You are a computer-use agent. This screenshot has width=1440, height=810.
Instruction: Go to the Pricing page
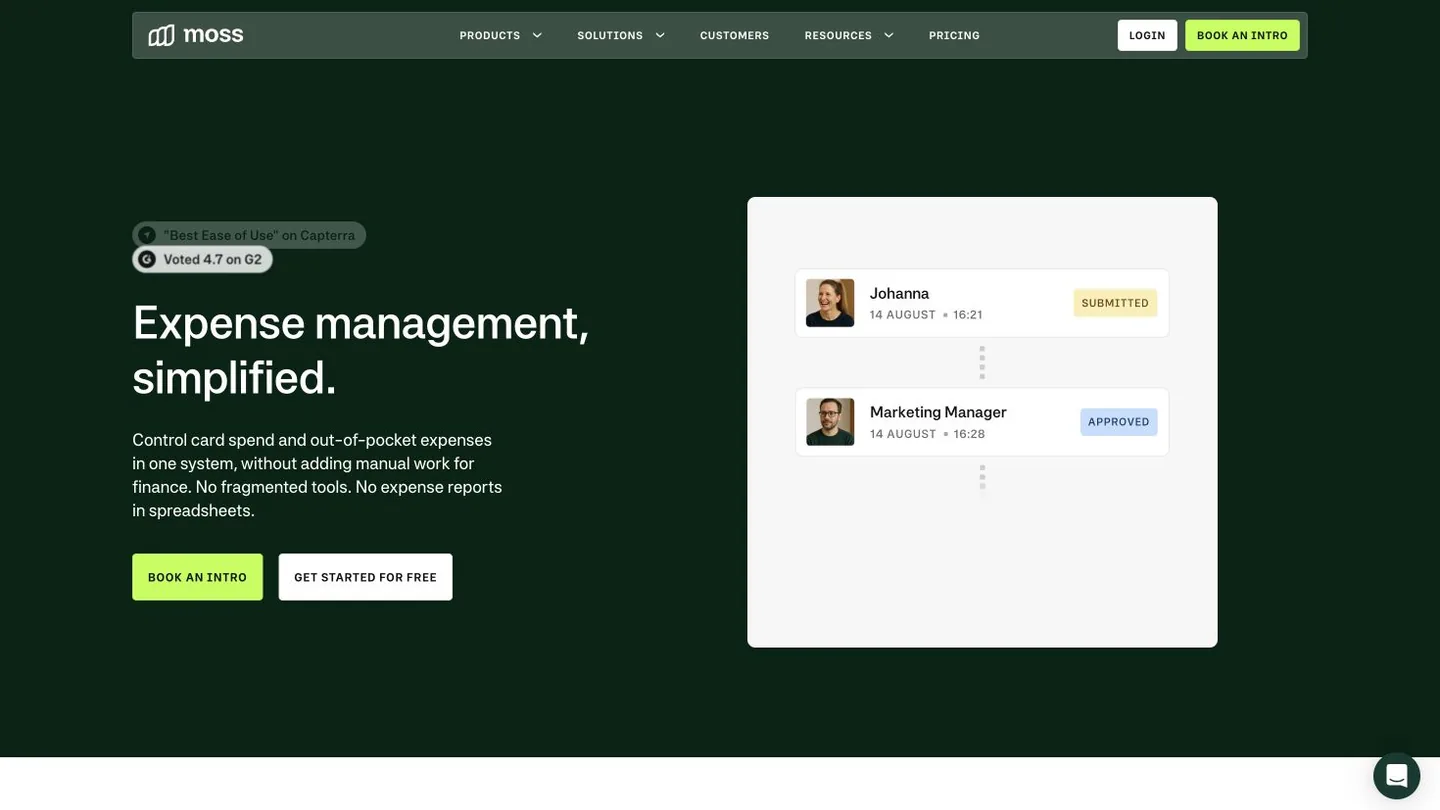click(x=954, y=36)
